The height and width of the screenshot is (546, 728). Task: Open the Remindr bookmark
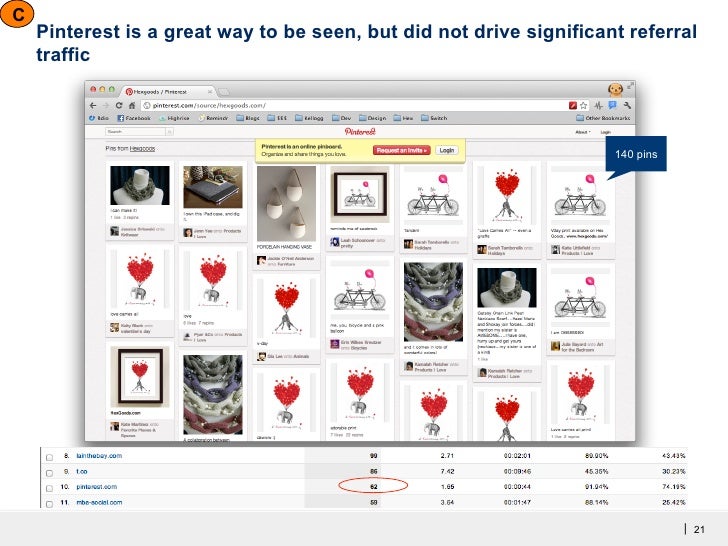[214, 118]
